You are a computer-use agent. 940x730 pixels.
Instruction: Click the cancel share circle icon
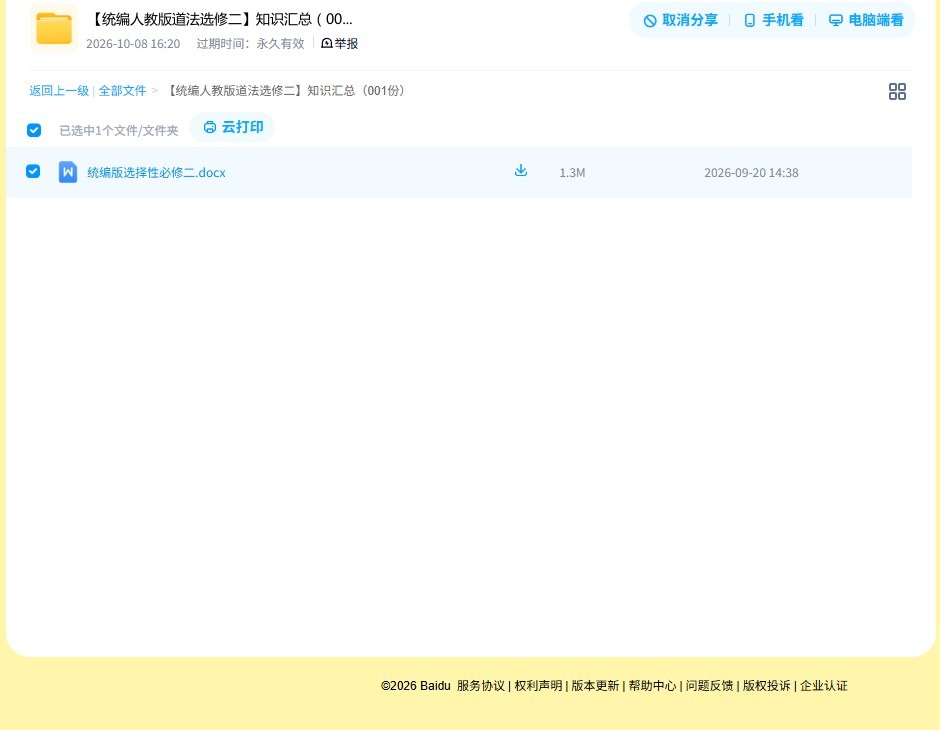pos(650,21)
